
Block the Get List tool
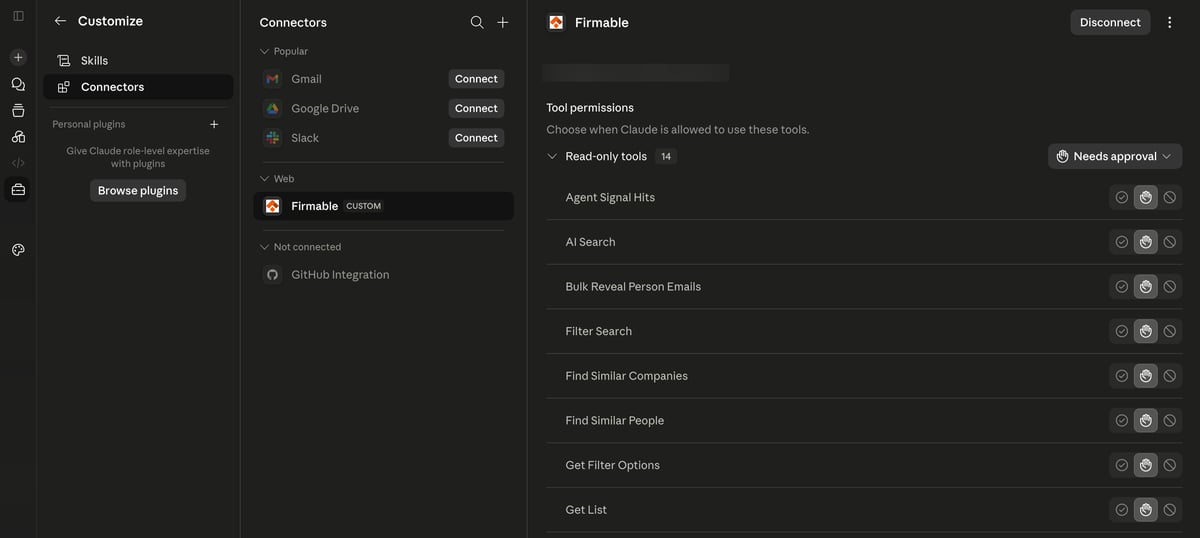1170,510
